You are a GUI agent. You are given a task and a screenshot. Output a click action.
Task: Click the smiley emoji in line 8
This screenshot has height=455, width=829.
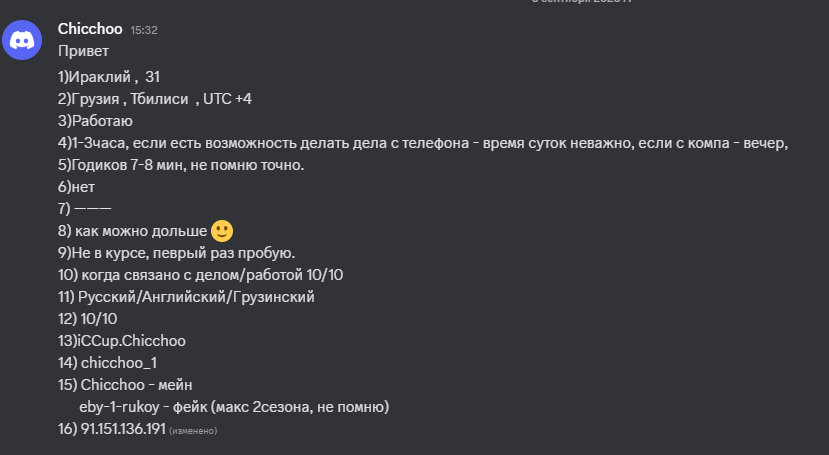tap(222, 231)
